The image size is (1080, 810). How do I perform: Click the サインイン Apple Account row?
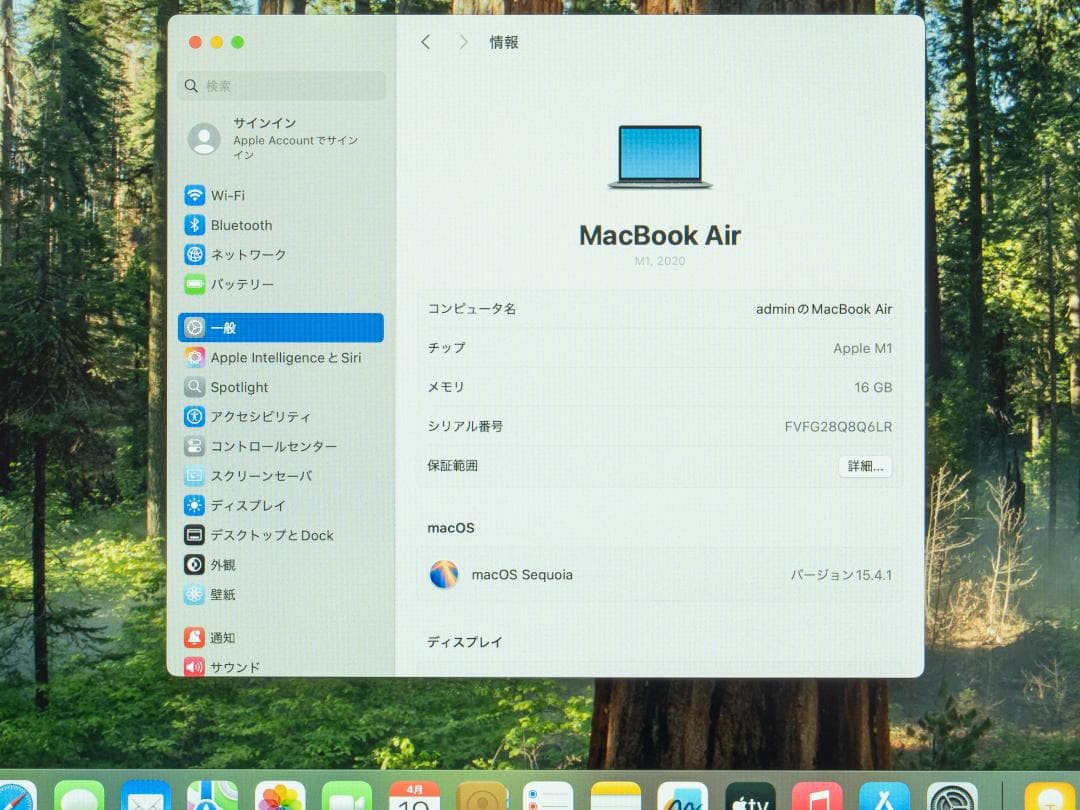point(281,138)
